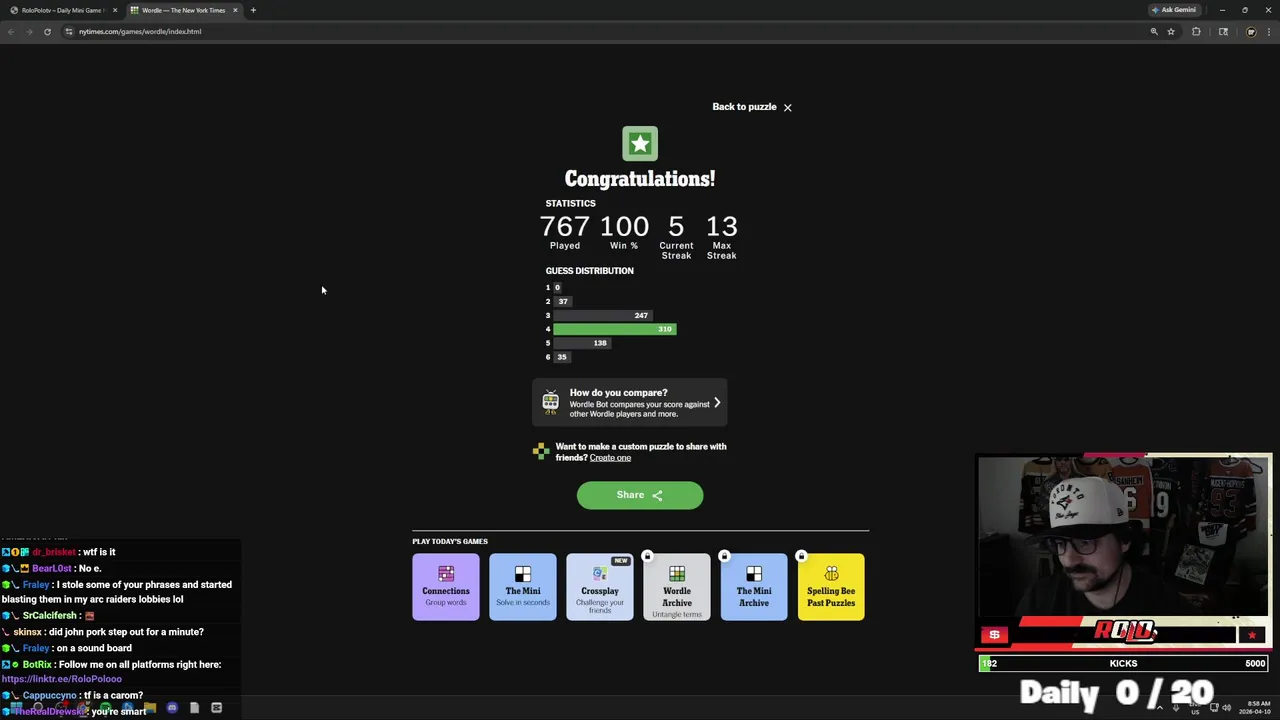Bookmark this page with the star icon
1280x720 pixels.
click(1171, 31)
